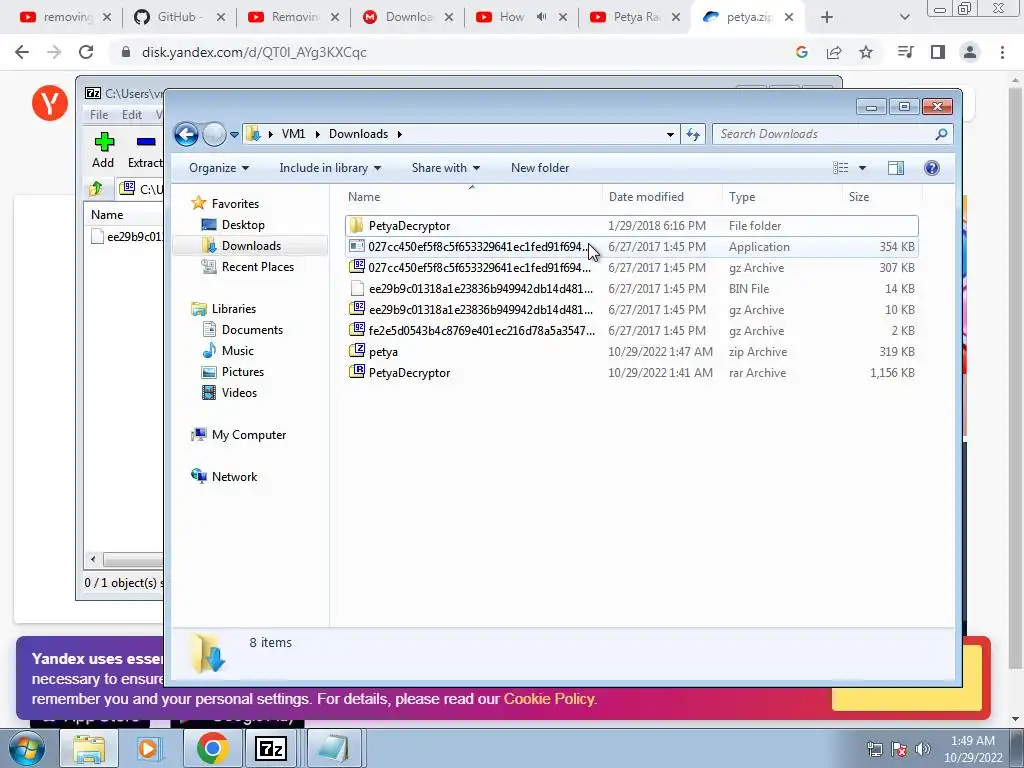The image size is (1024, 768).
Task: Select the ee29b9c0 gz Archive file
Action: tap(632, 310)
